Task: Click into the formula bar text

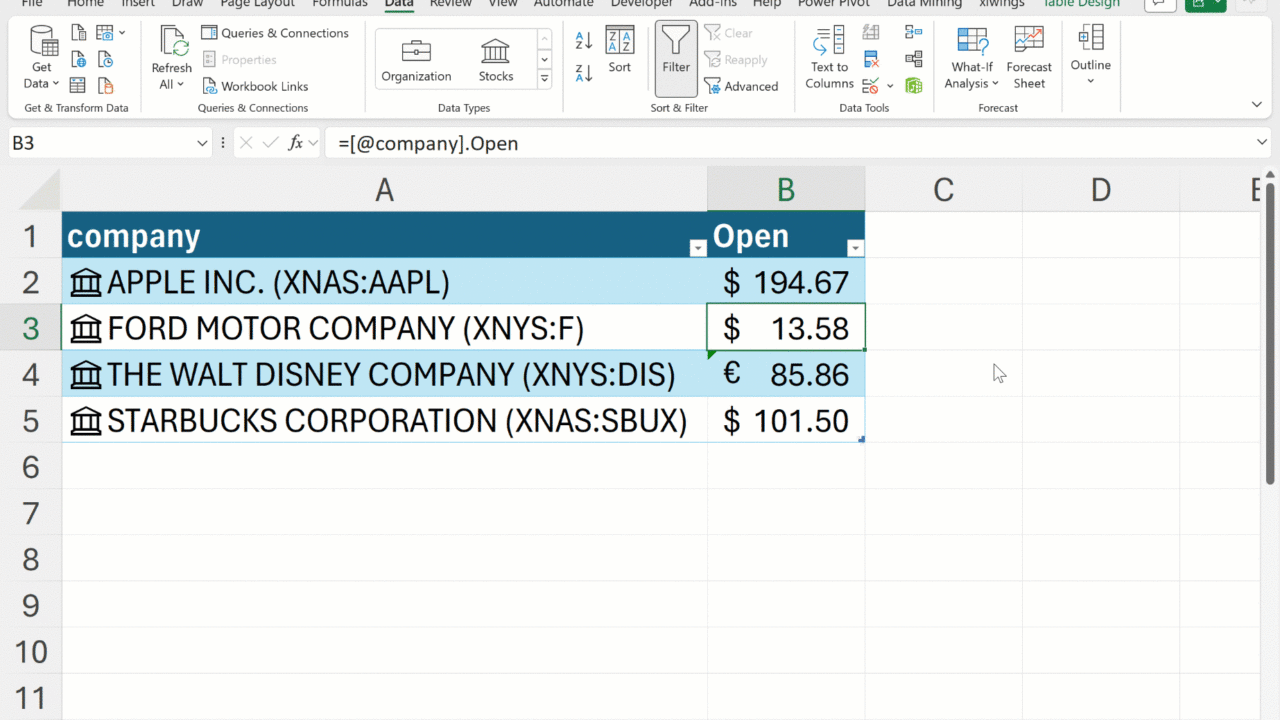Action: click(x=788, y=143)
